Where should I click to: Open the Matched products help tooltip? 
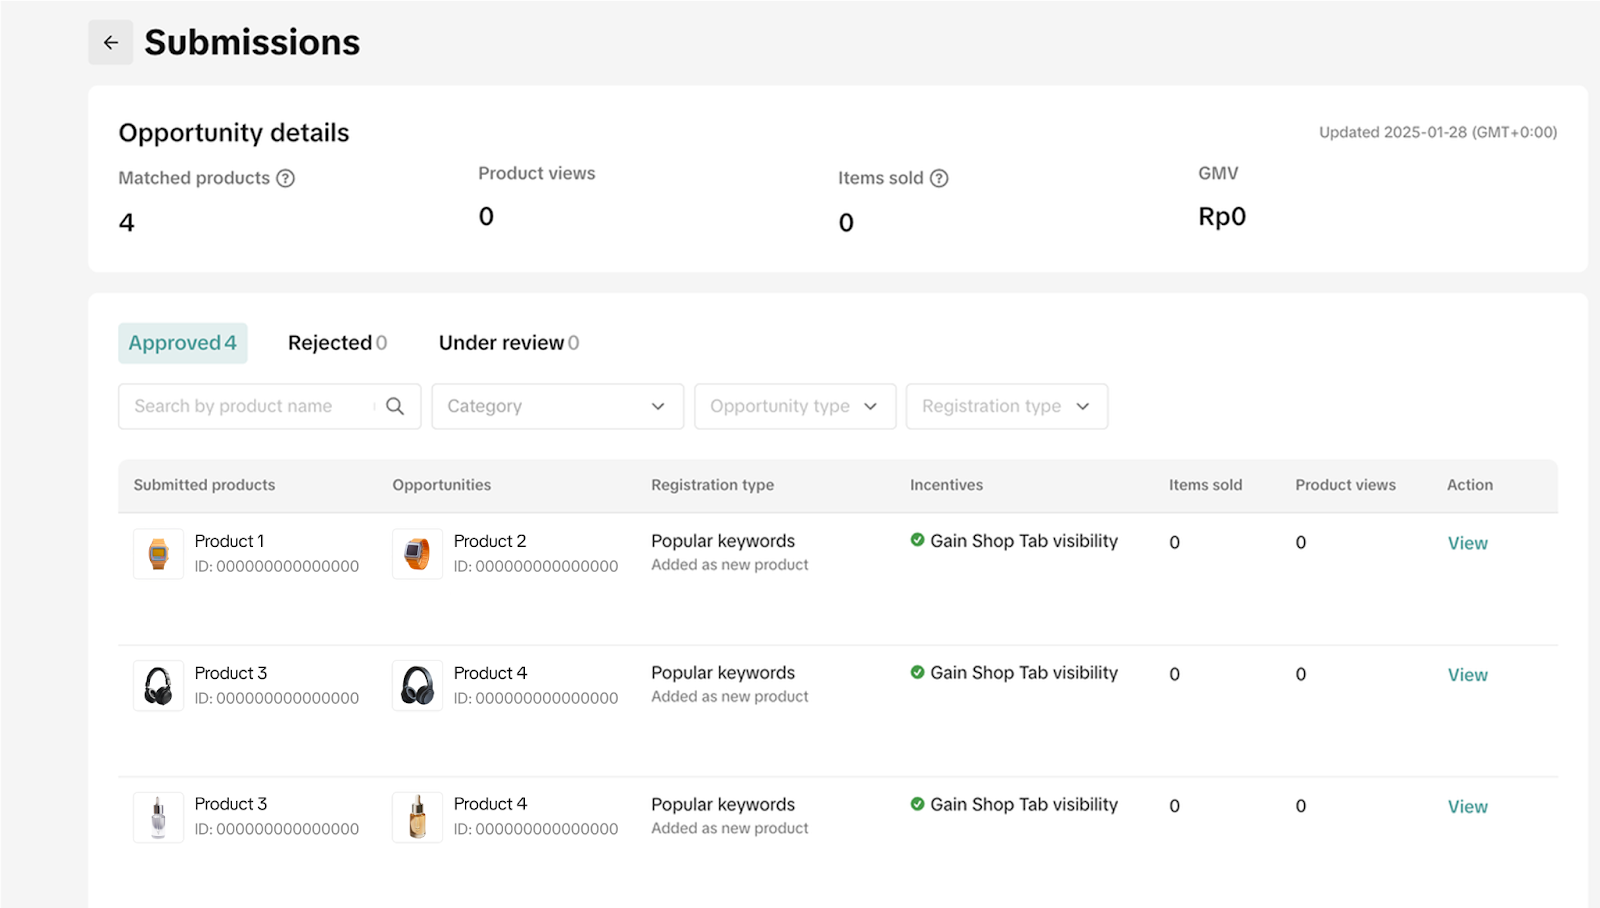click(286, 178)
